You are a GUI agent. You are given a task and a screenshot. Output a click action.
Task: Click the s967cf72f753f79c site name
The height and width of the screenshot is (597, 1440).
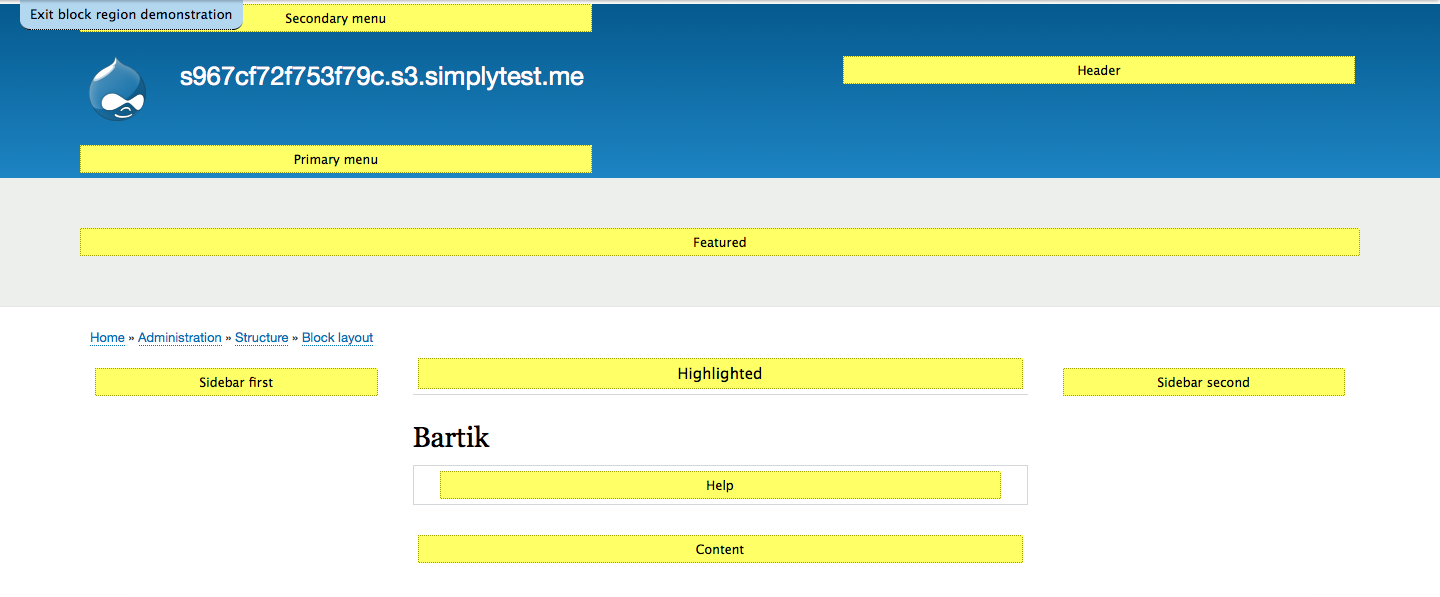(381, 76)
